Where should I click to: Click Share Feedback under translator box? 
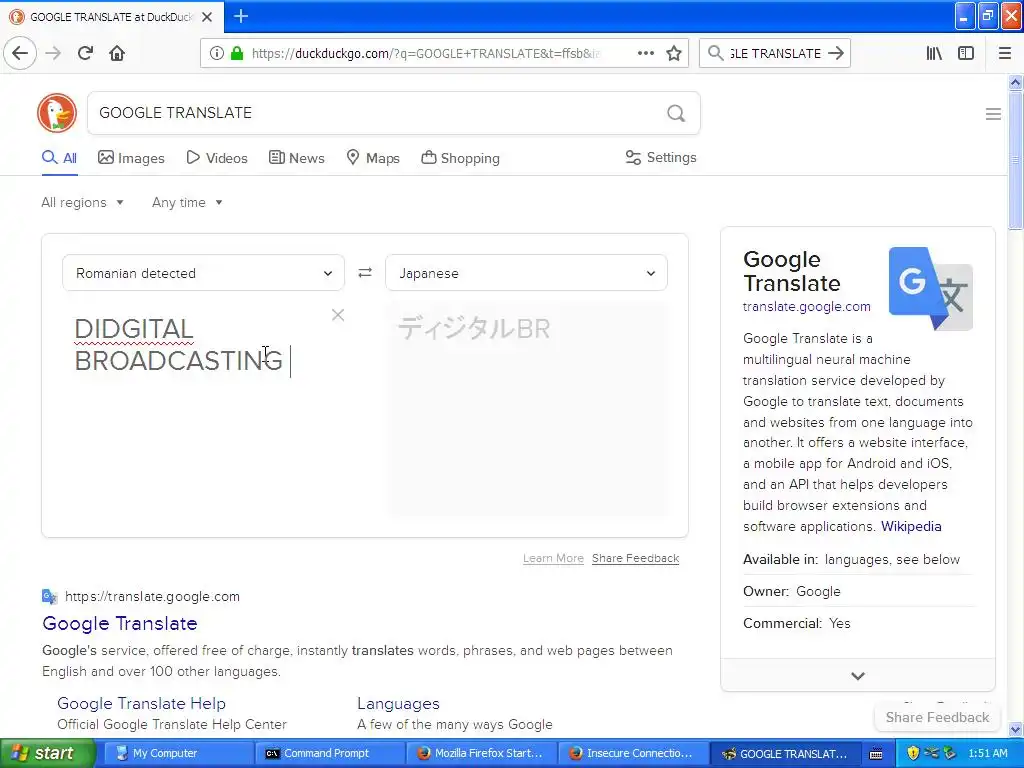point(635,558)
